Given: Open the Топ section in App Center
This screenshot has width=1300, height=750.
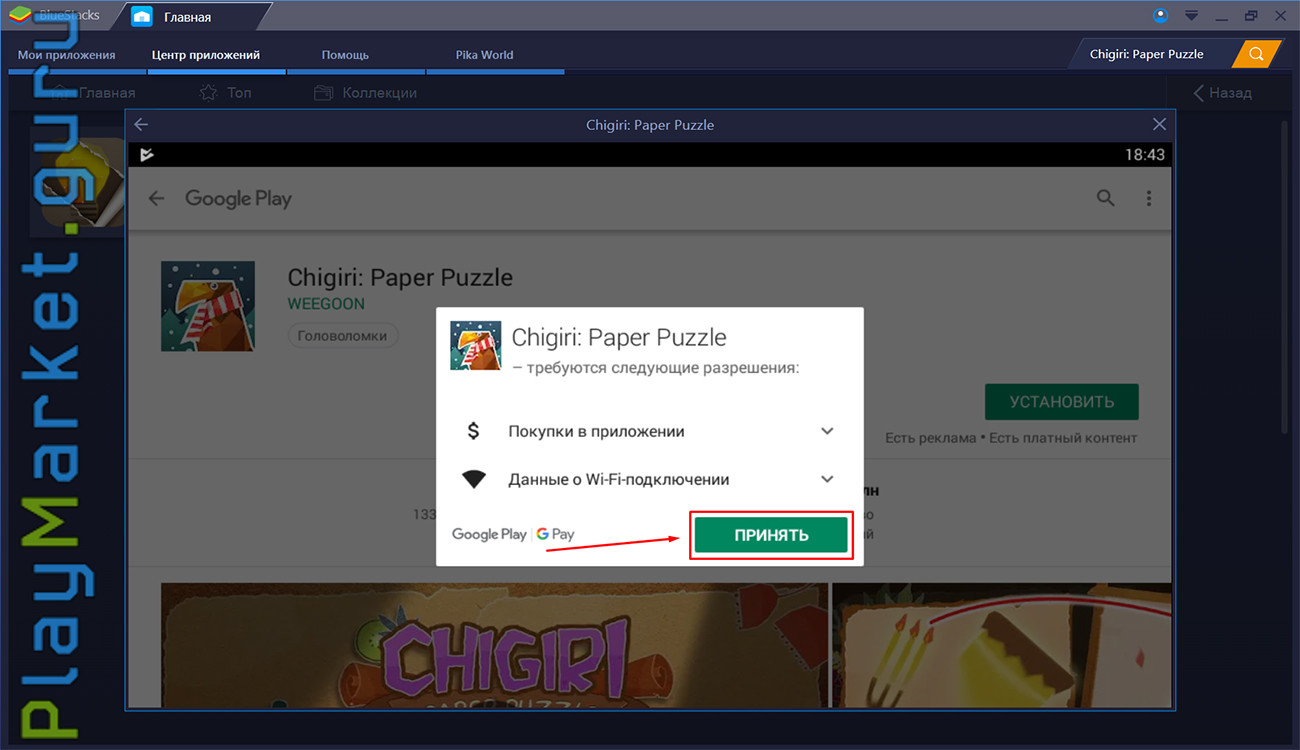Looking at the screenshot, I should click(226, 93).
